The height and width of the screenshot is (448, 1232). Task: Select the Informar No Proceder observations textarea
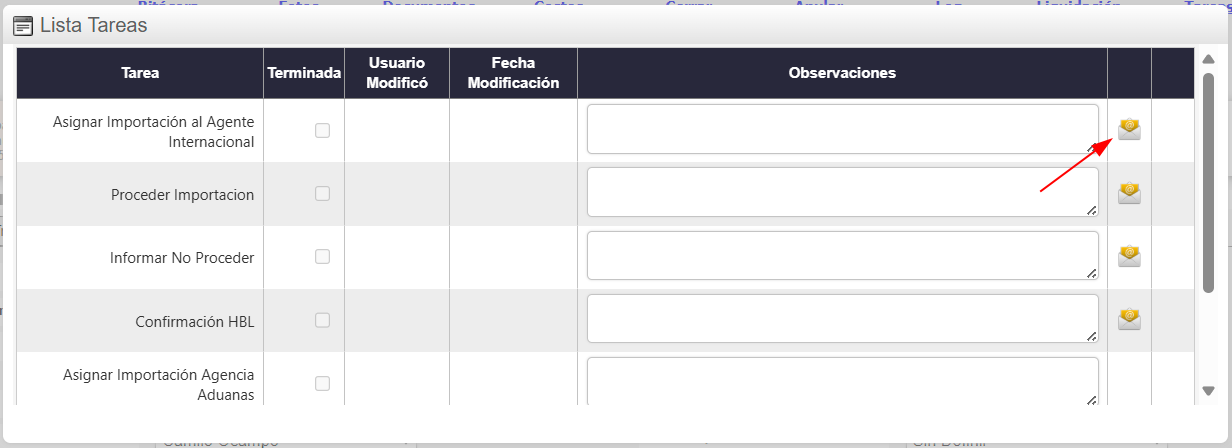(x=842, y=256)
